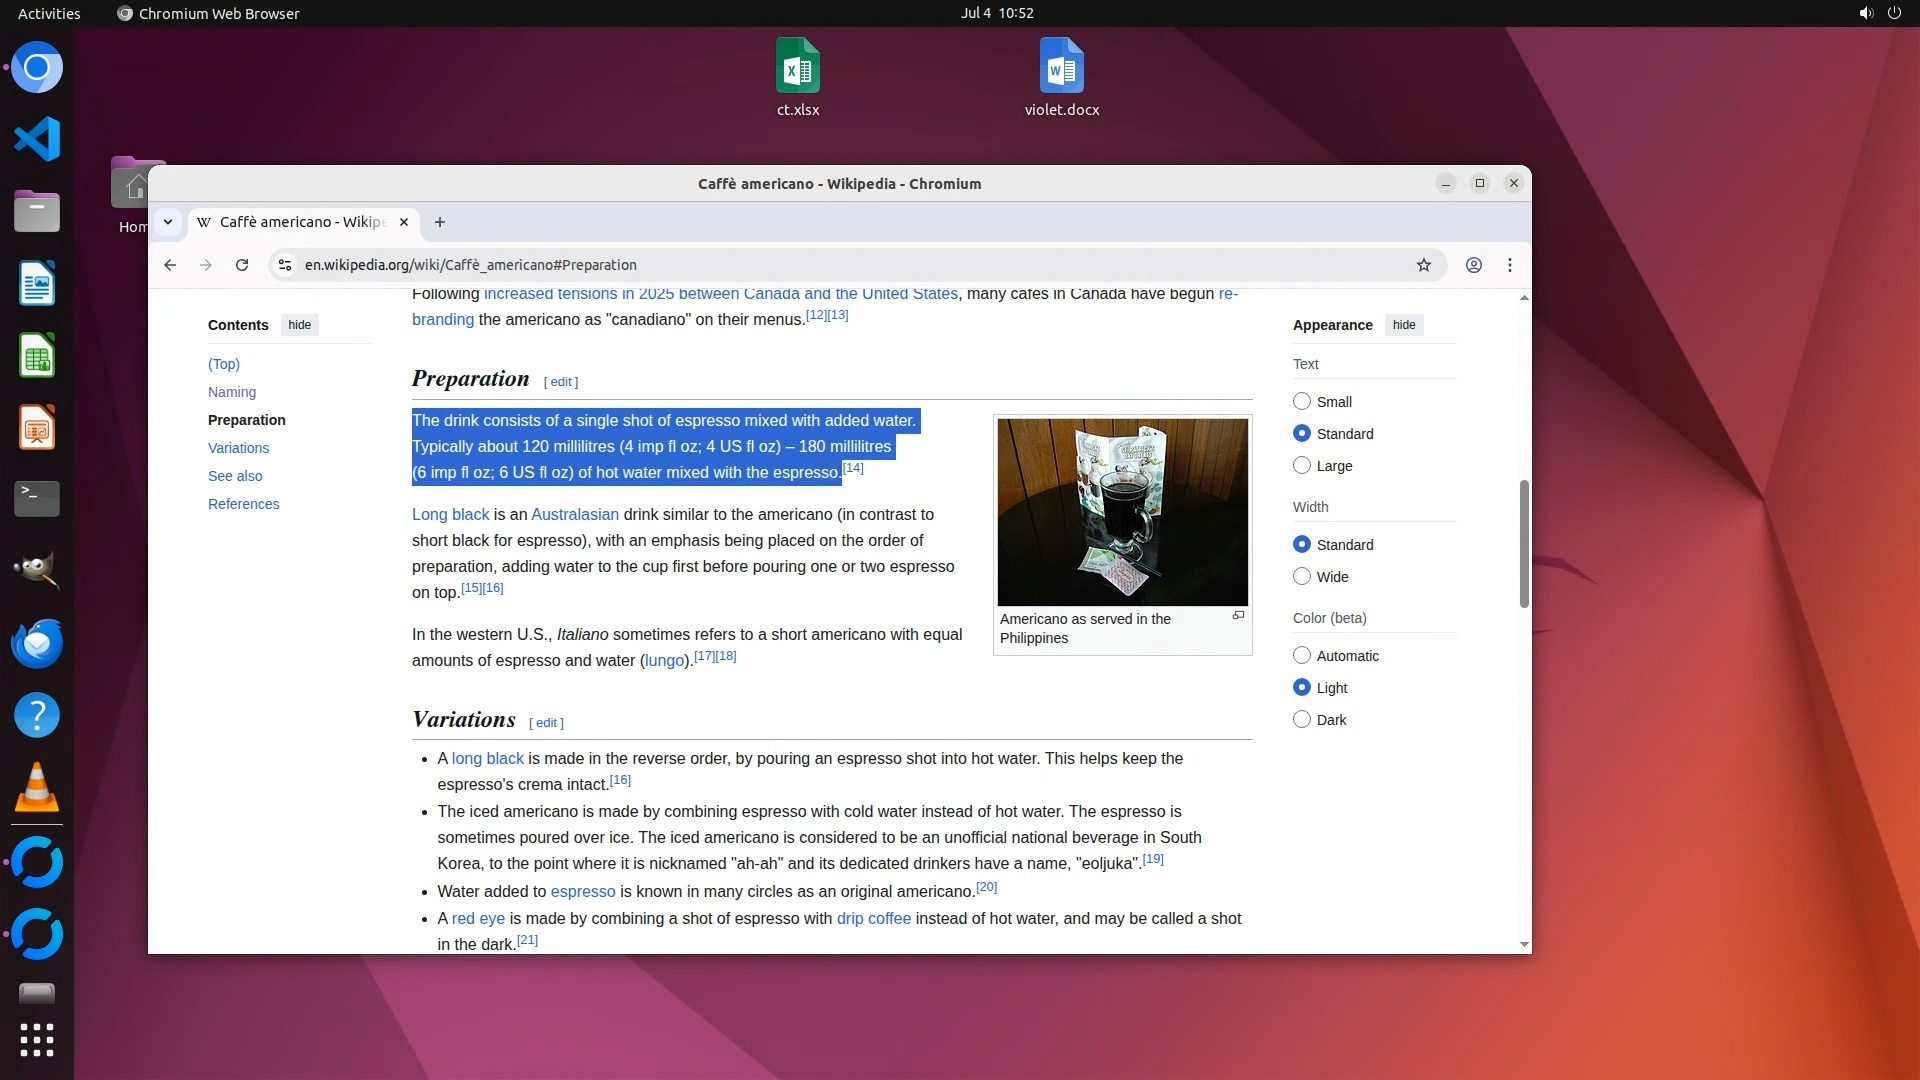1920x1080 pixels.
Task: Follow the Long black link in Preparation
Action: [x=450, y=515]
